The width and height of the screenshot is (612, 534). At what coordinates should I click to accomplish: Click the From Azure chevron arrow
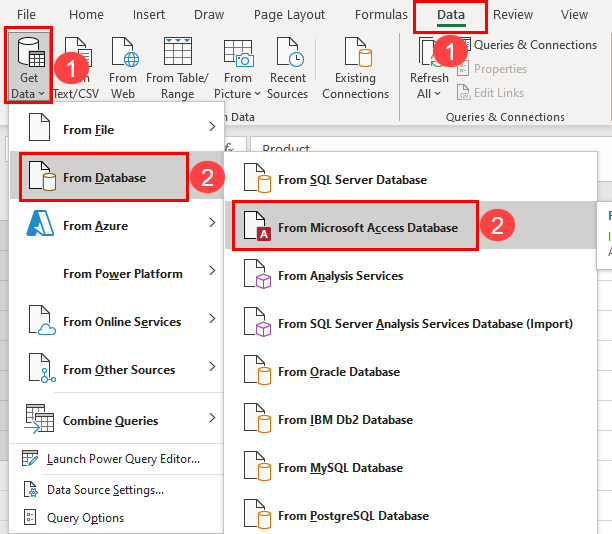pyautogui.click(x=212, y=222)
